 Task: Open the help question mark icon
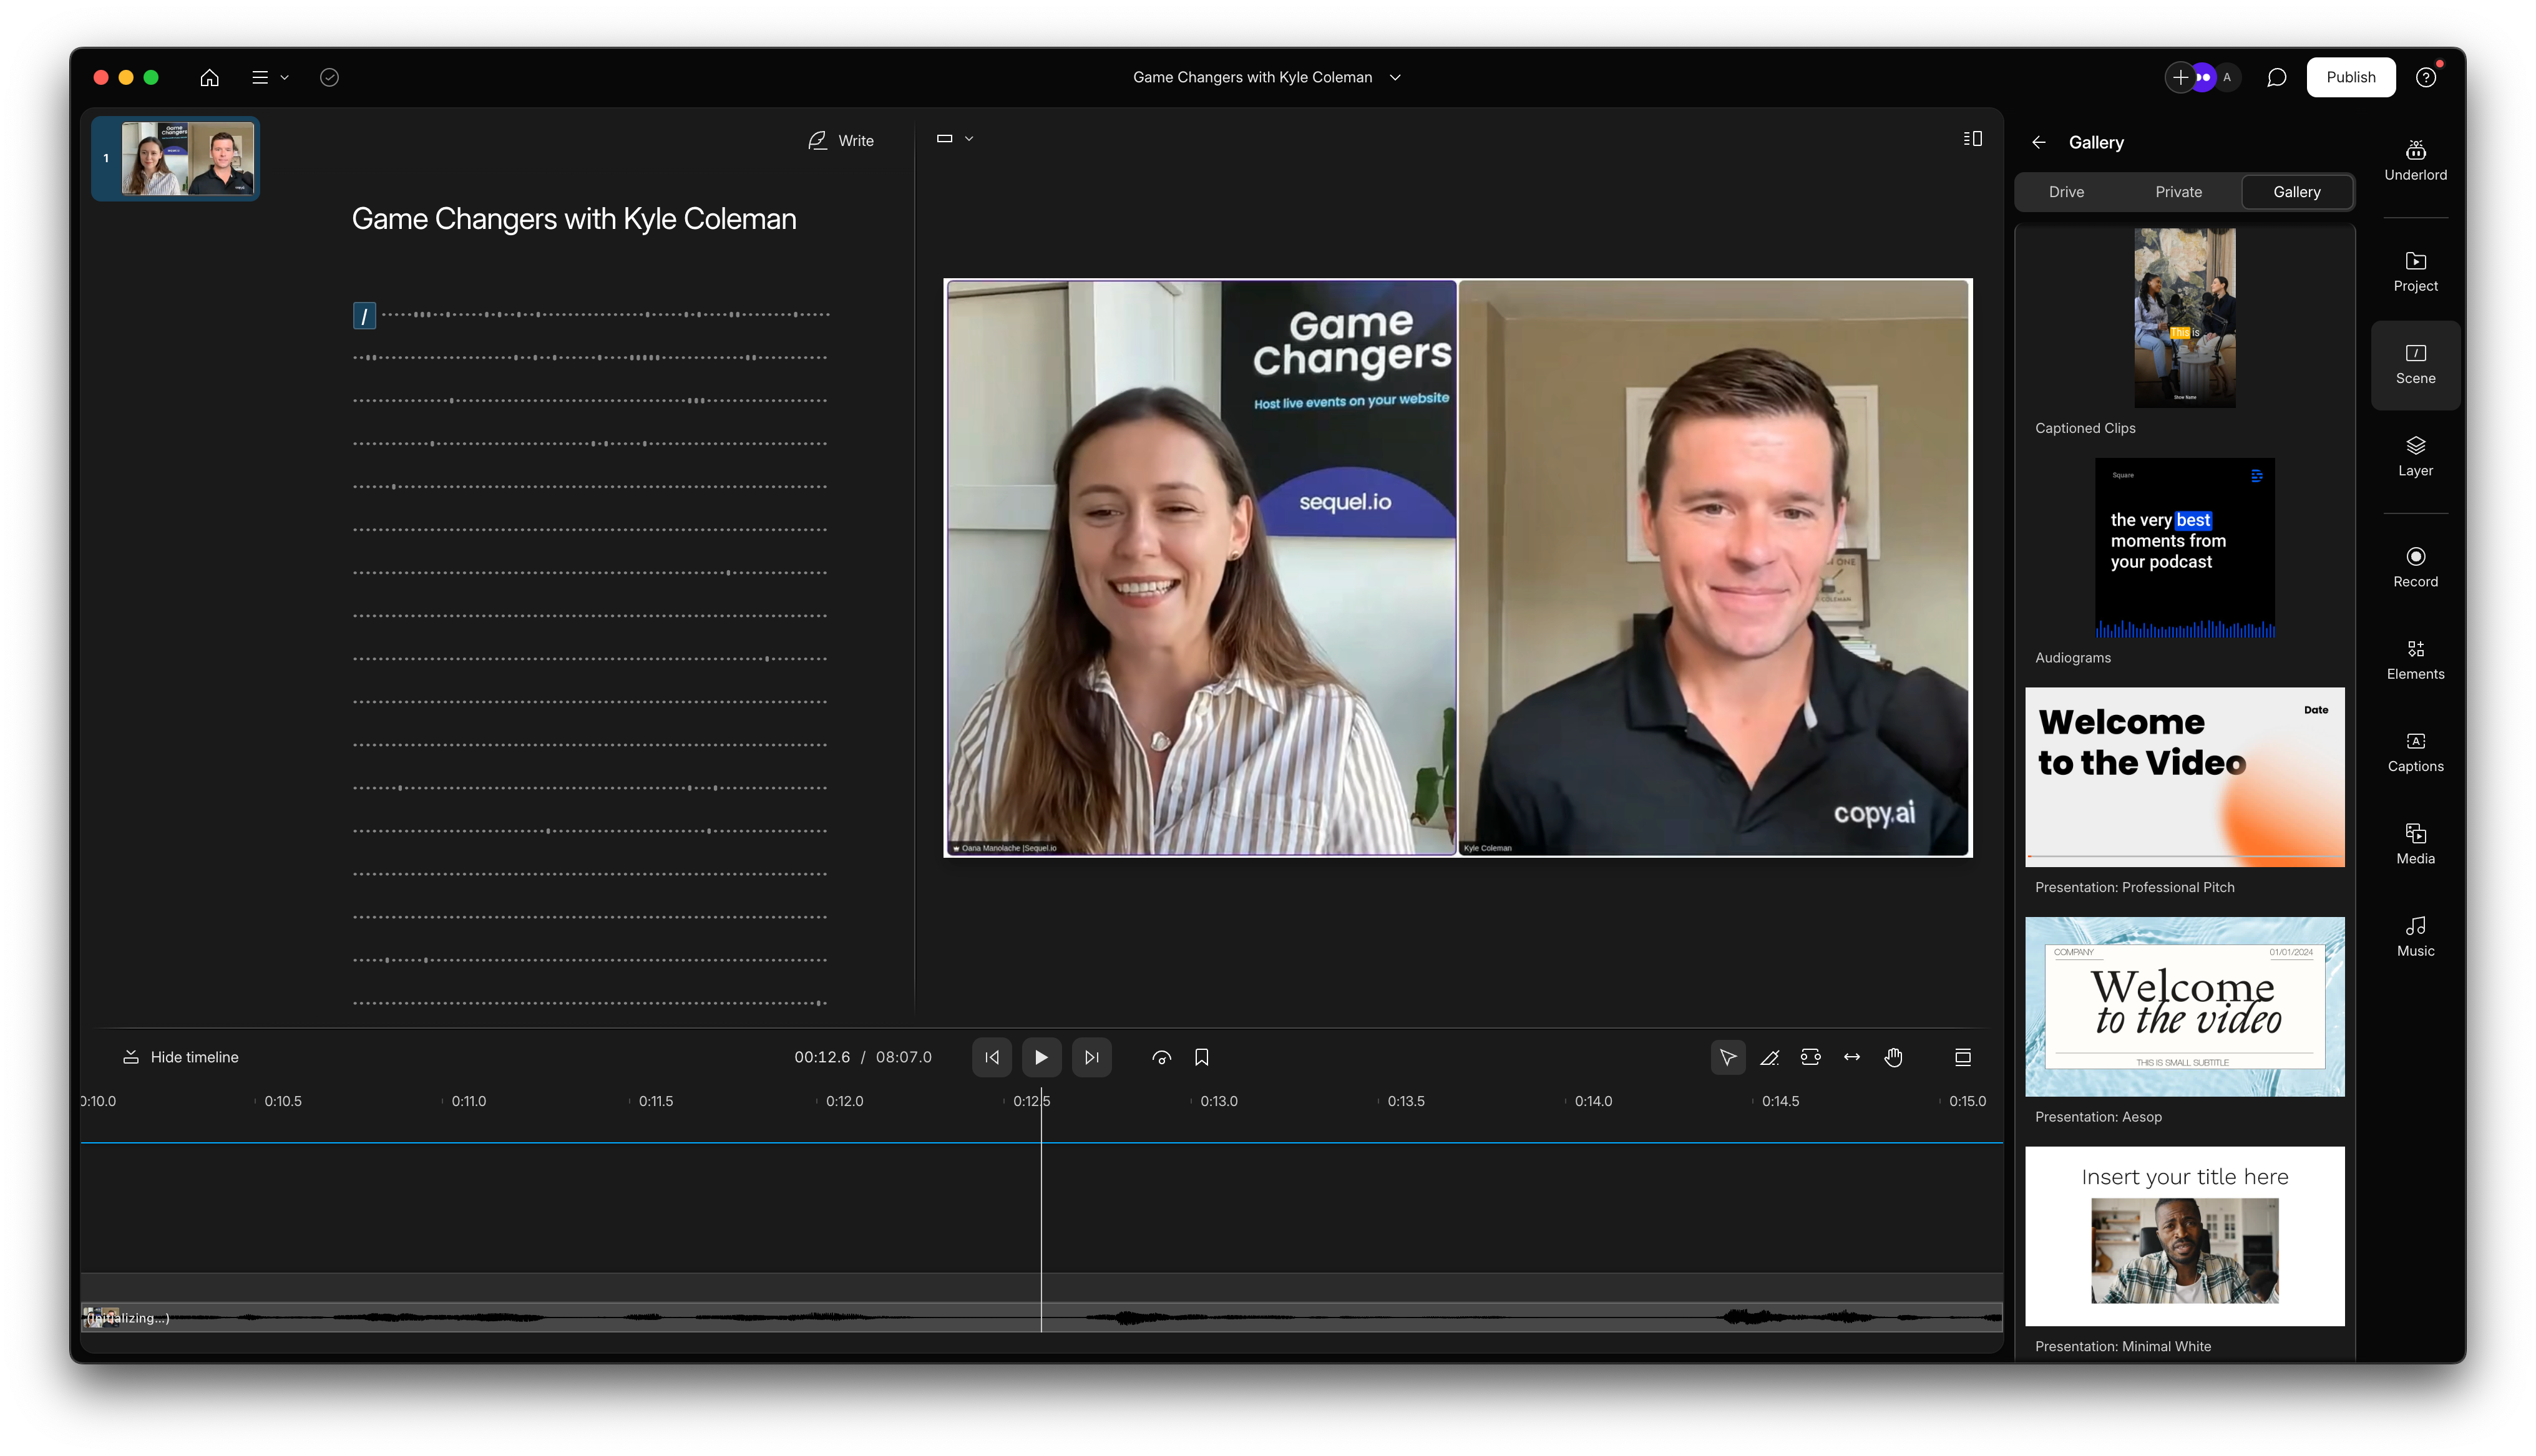pyautogui.click(x=2425, y=77)
